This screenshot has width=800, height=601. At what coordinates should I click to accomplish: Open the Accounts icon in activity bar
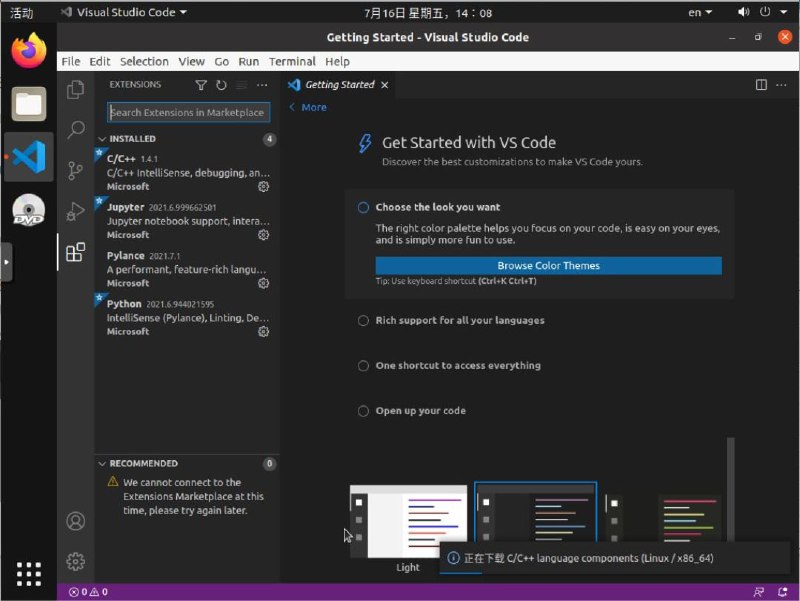tap(75, 521)
